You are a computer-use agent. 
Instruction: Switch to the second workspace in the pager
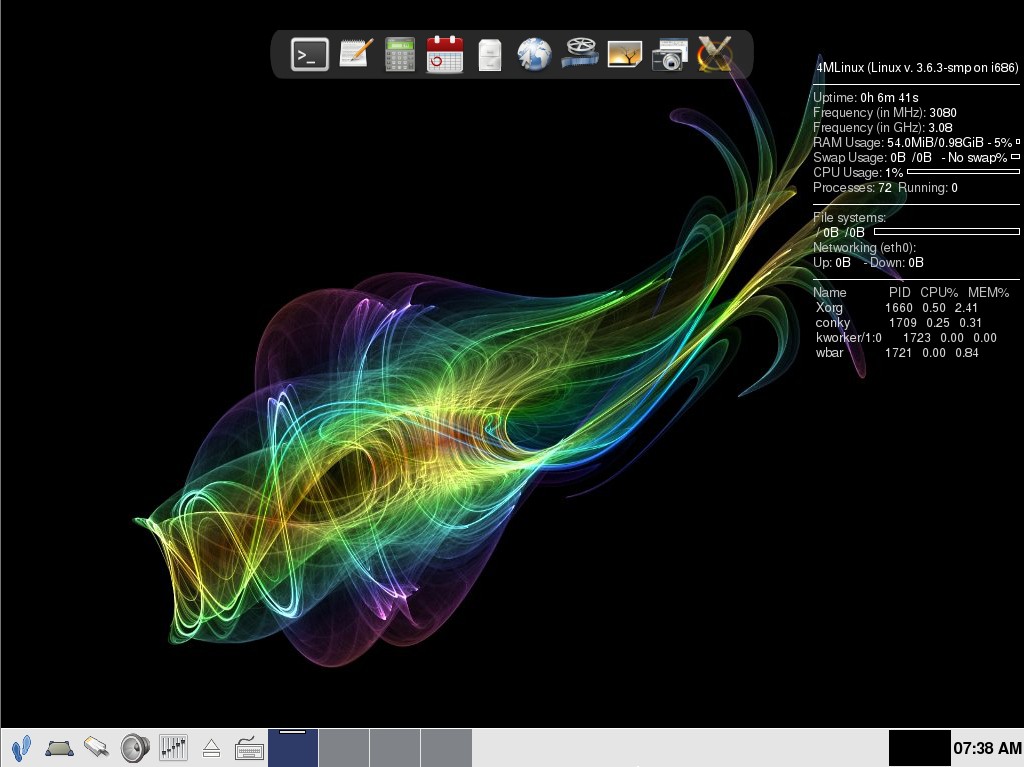pyautogui.click(x=344, y=747)
